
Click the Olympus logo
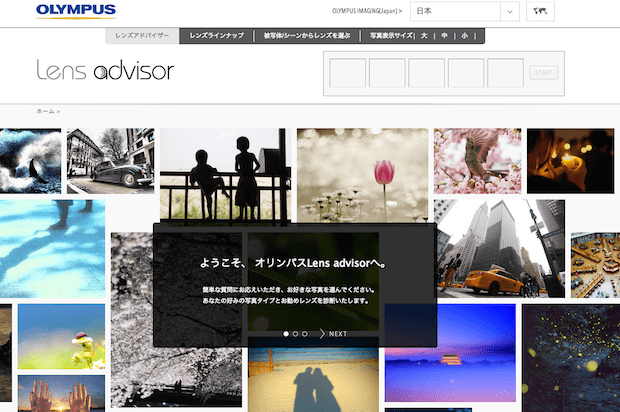coord(75,12)
